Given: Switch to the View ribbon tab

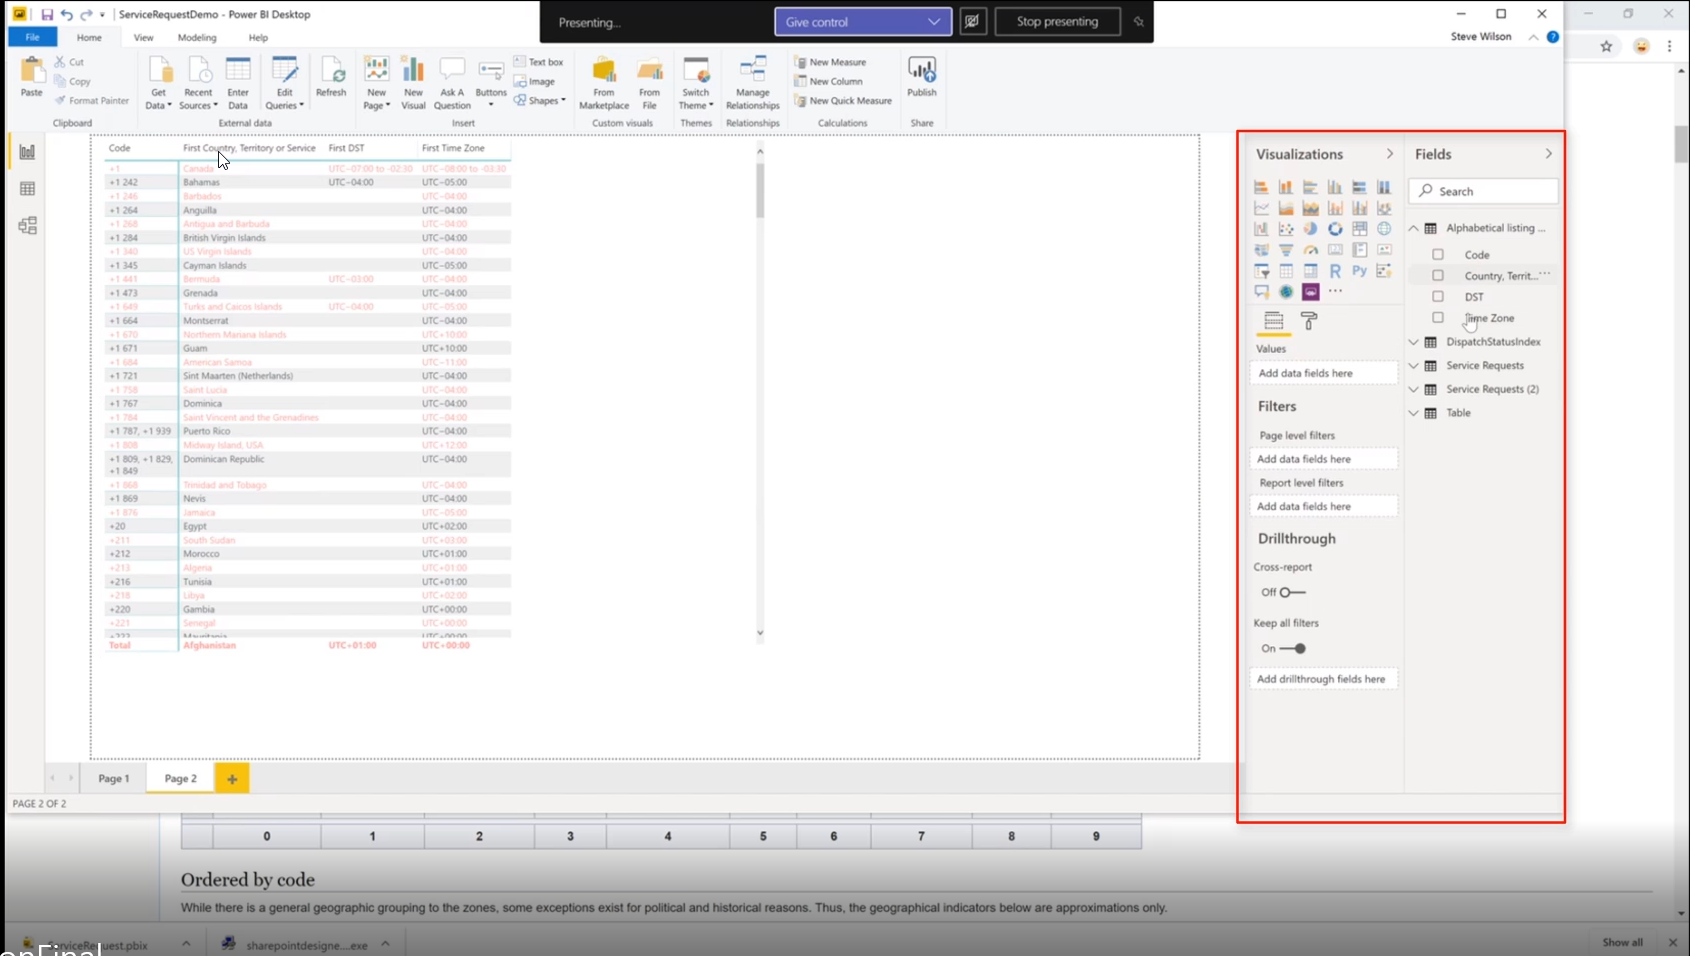Looking at the screenshot, I should tap(143, 38).
